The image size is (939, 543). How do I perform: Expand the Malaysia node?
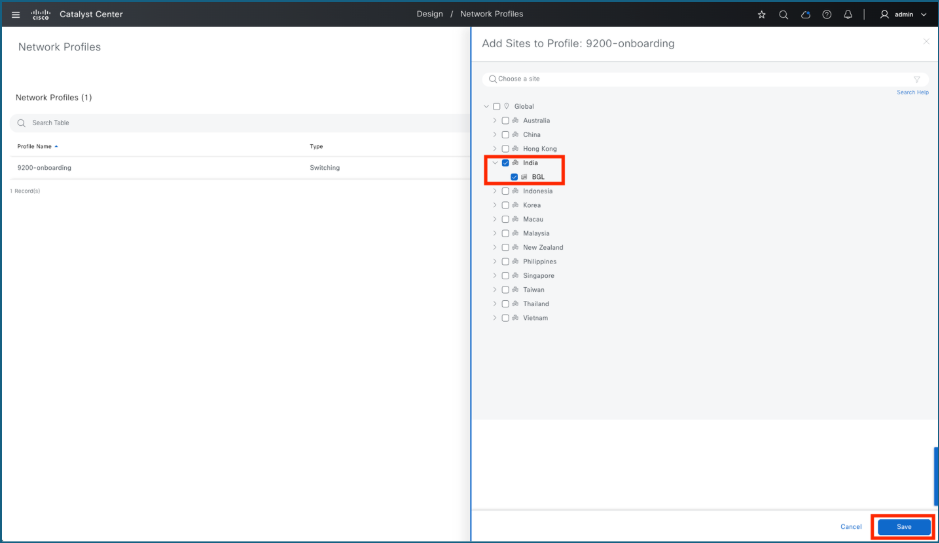tap(495, 233)
